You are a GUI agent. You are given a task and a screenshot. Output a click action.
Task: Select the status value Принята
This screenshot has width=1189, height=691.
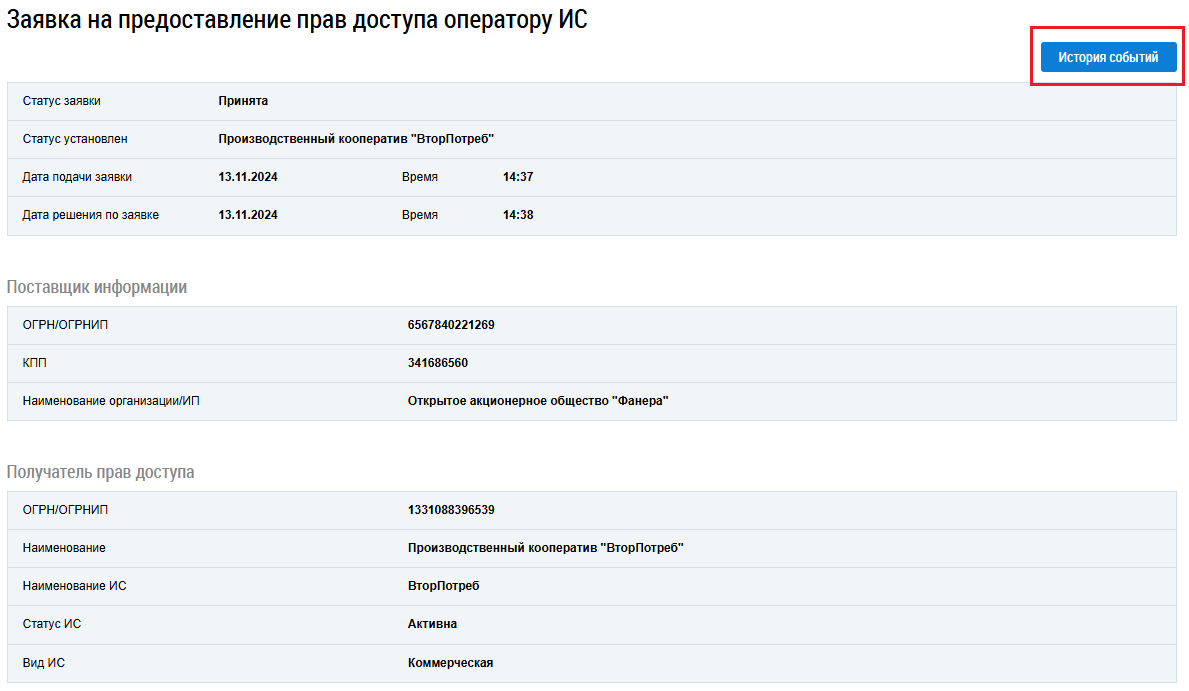coord(243,101)
